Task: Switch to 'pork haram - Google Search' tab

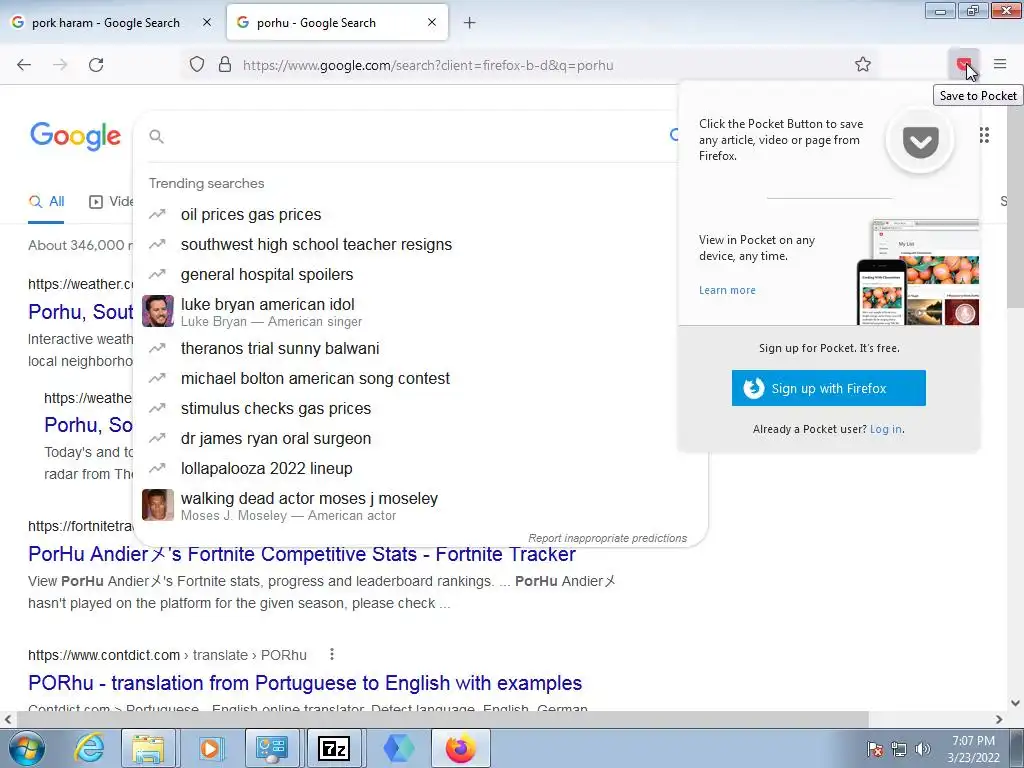Action: (104, 23)
